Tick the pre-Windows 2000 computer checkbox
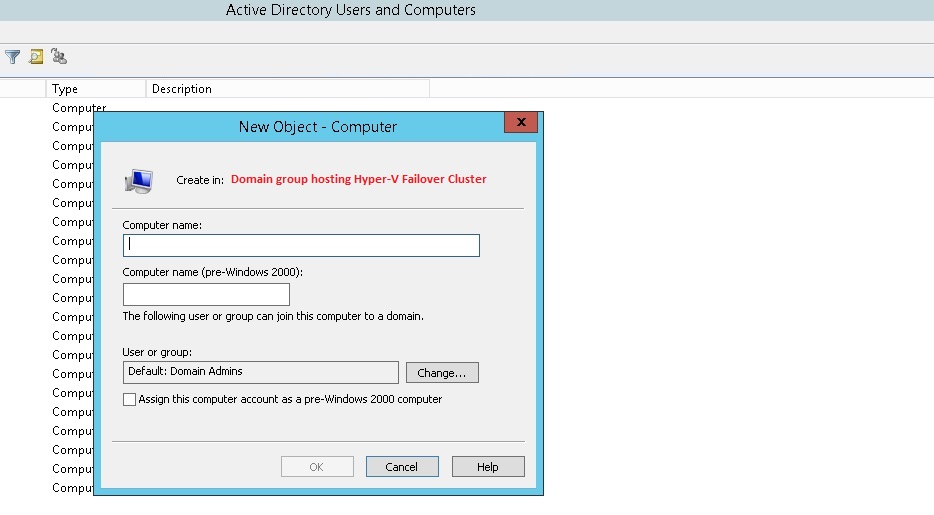934x515 pixels. coord(129,399)
